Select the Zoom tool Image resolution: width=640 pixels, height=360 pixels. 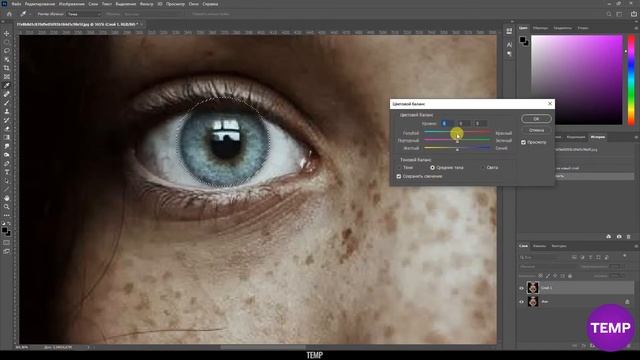tap(7, 207)
